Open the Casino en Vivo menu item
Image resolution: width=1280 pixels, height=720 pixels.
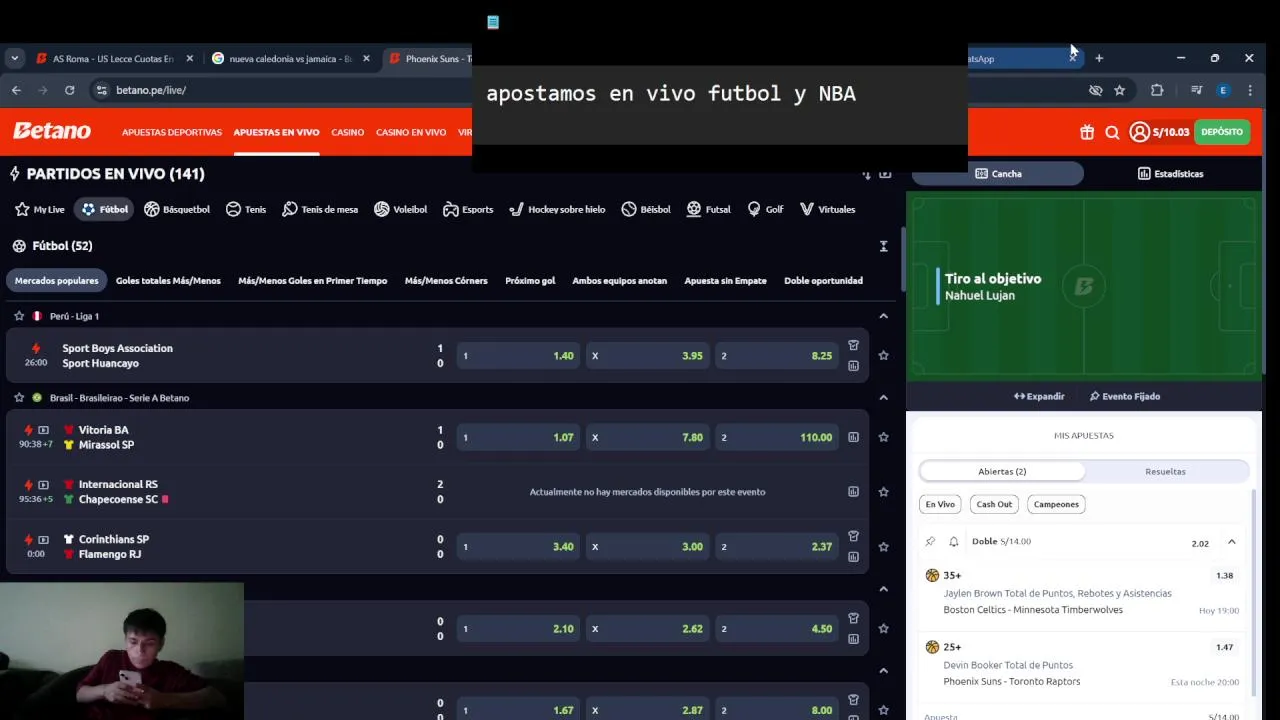pos(411,132)
